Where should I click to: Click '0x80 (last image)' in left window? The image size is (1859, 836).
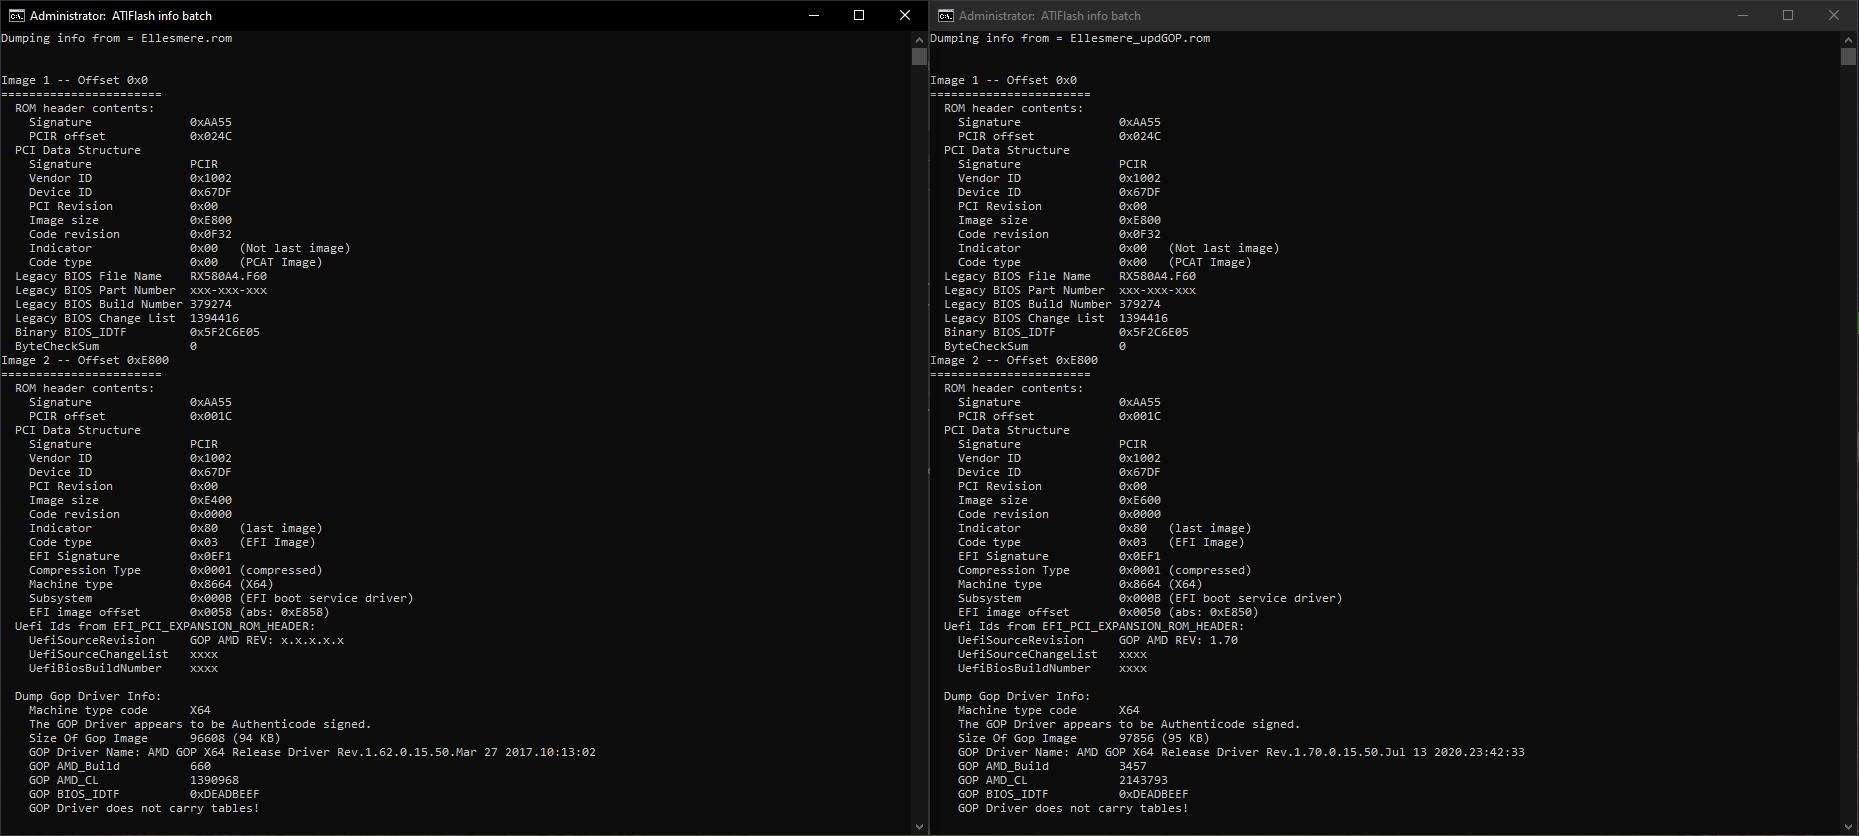[x=256, y=528]
